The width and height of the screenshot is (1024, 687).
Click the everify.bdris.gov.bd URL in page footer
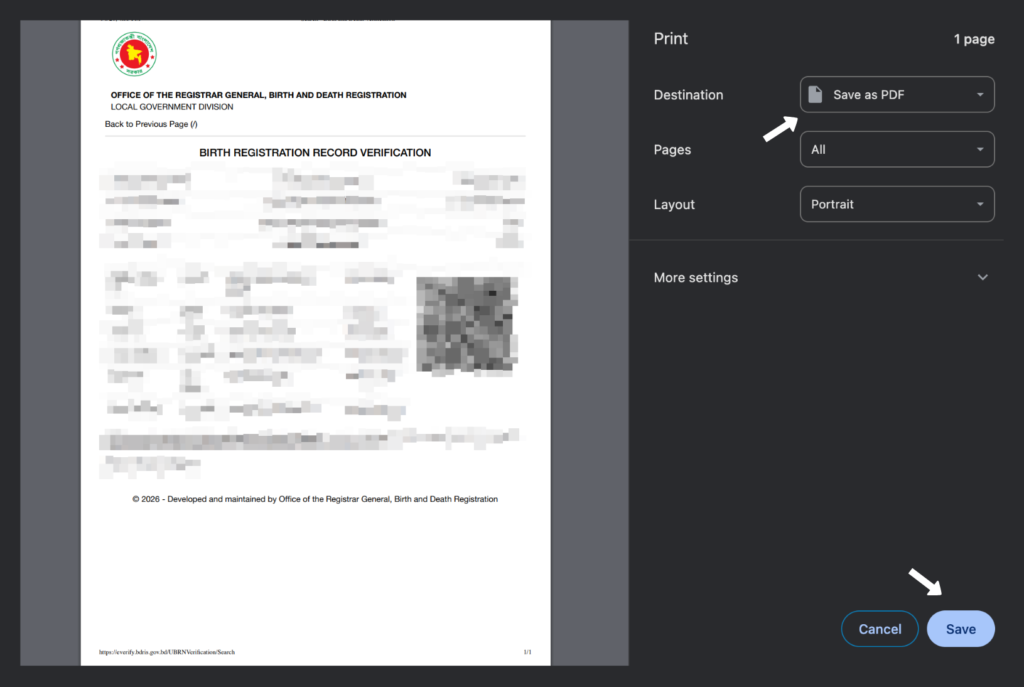(x=166, y=652)
